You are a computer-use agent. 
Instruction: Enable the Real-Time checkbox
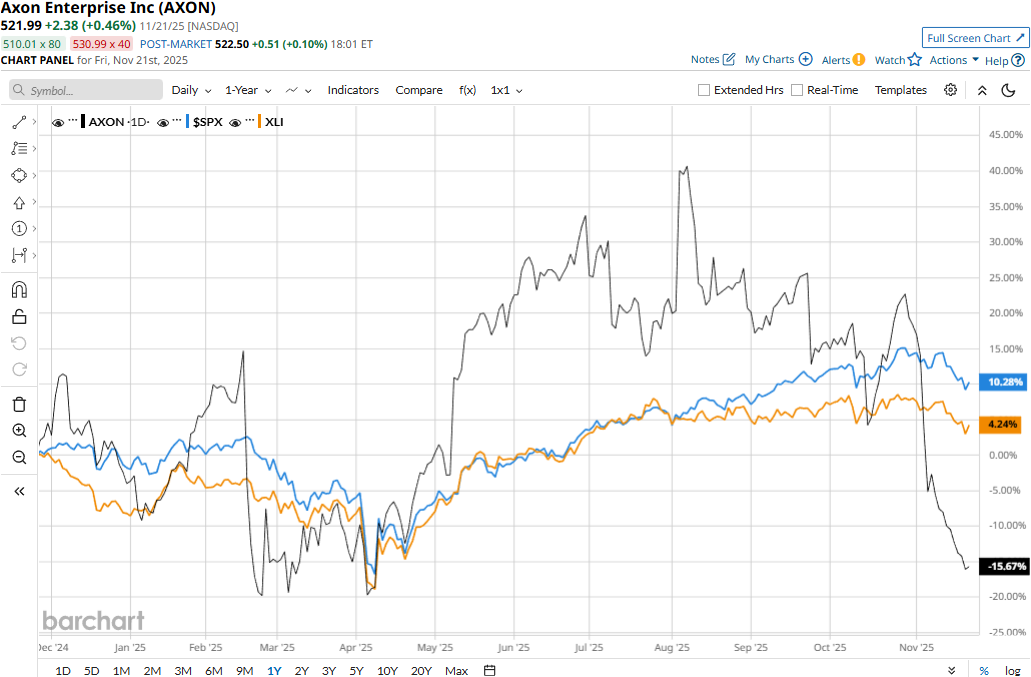(797, 90)
